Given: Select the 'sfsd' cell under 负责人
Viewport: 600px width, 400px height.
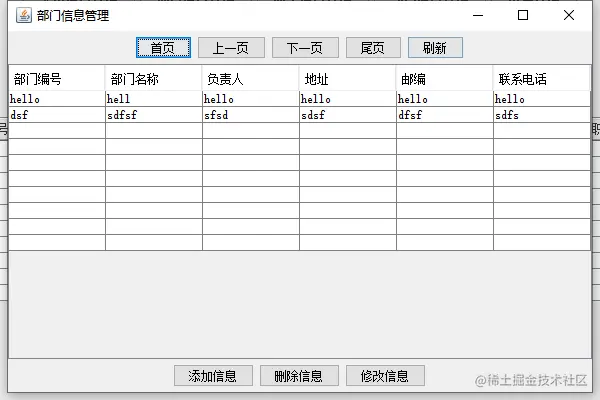Looking at the screenshot, I should [251, 115].
